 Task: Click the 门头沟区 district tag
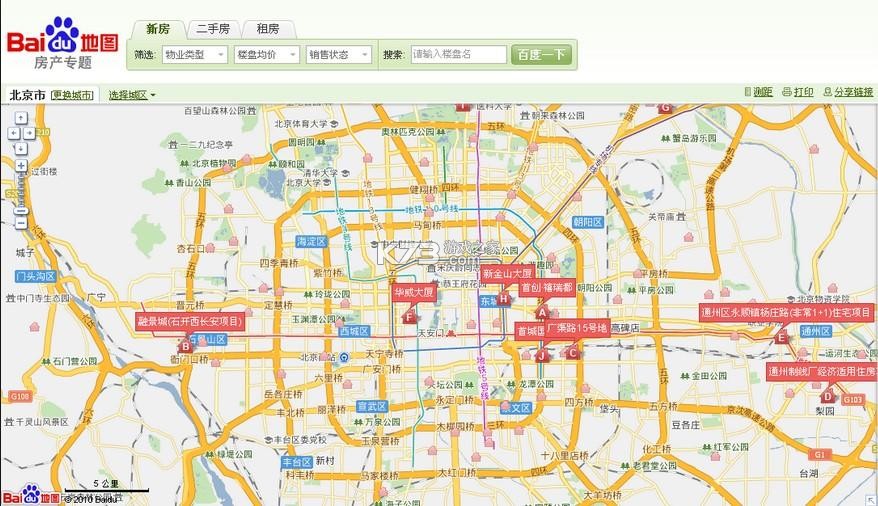click(36, 276)
